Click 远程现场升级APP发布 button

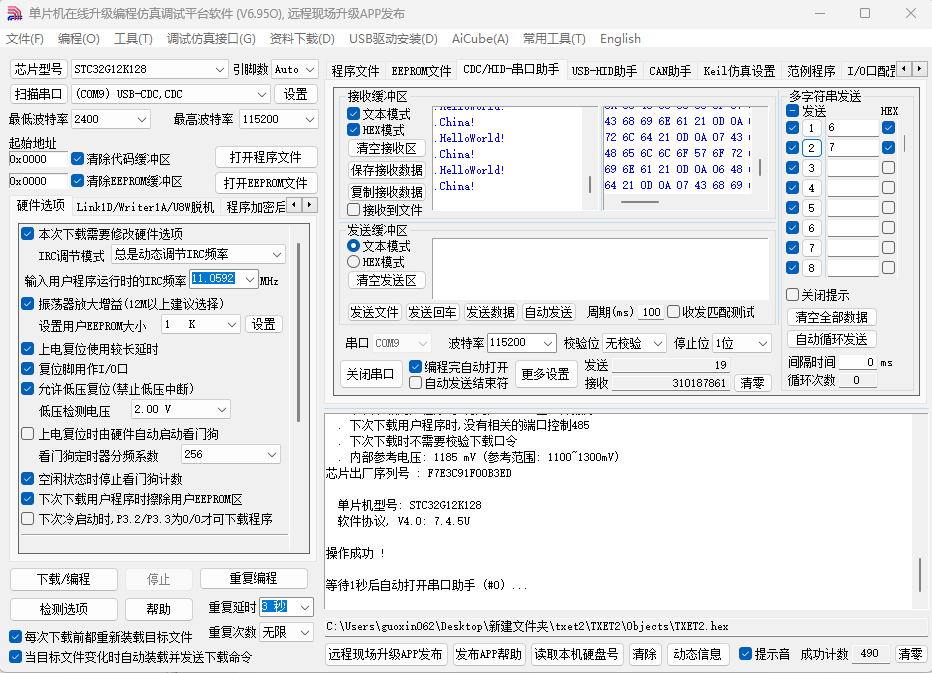[x=385, y=654]
